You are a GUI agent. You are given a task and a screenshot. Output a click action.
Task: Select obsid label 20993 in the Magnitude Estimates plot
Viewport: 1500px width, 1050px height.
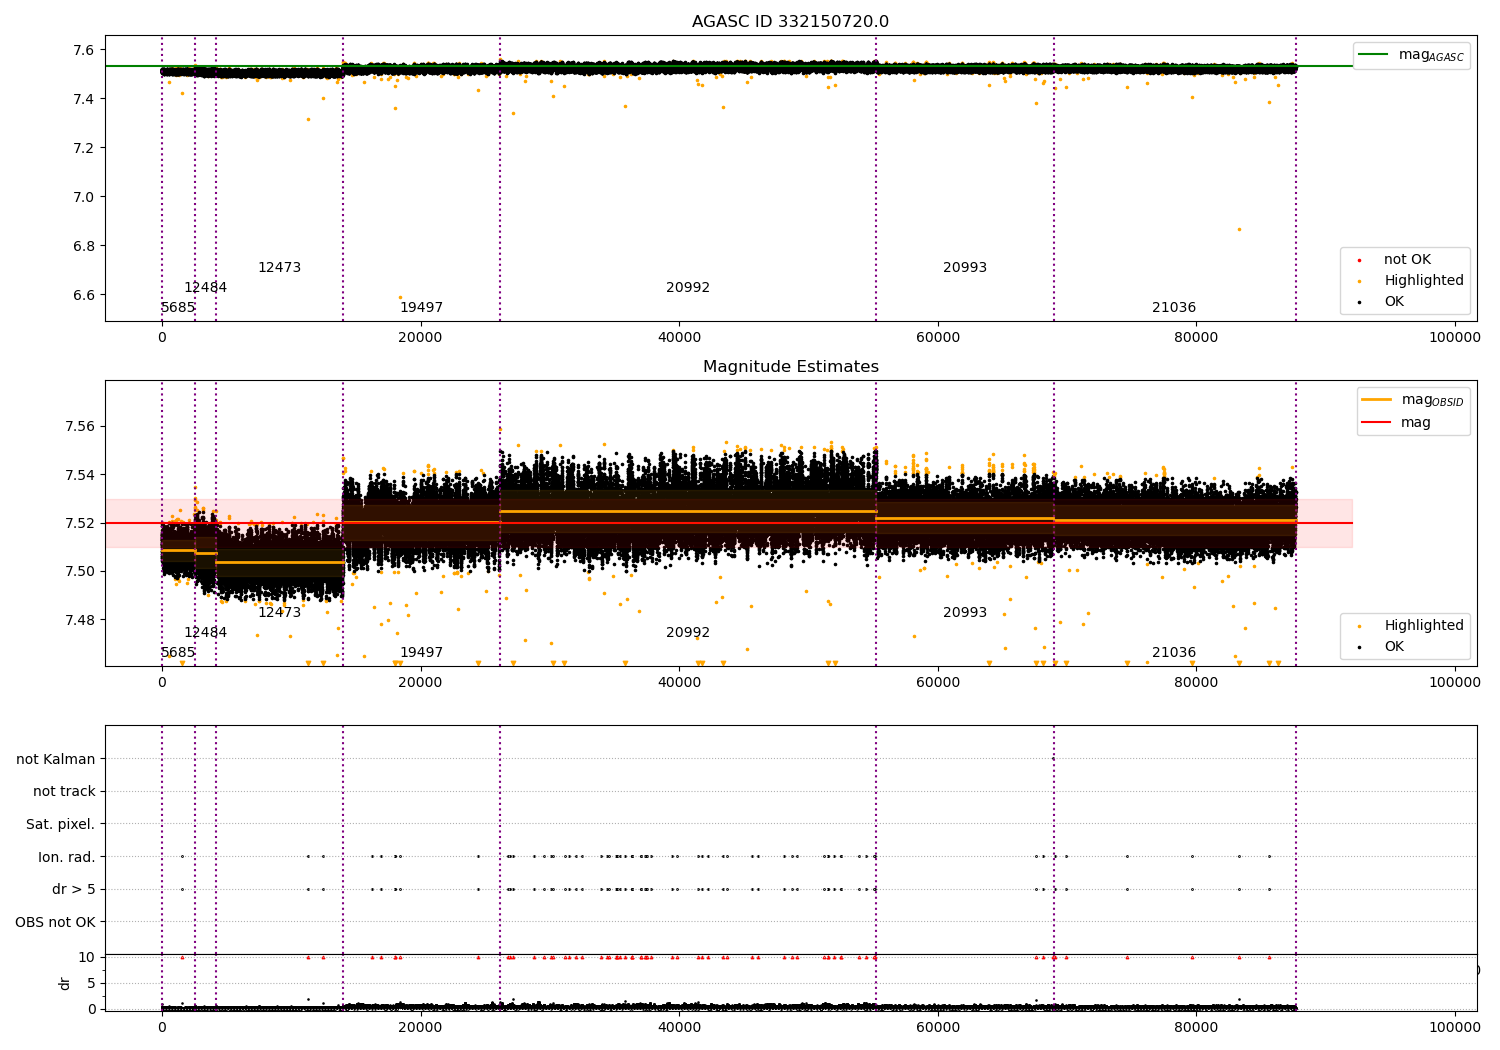click(965, 613)
